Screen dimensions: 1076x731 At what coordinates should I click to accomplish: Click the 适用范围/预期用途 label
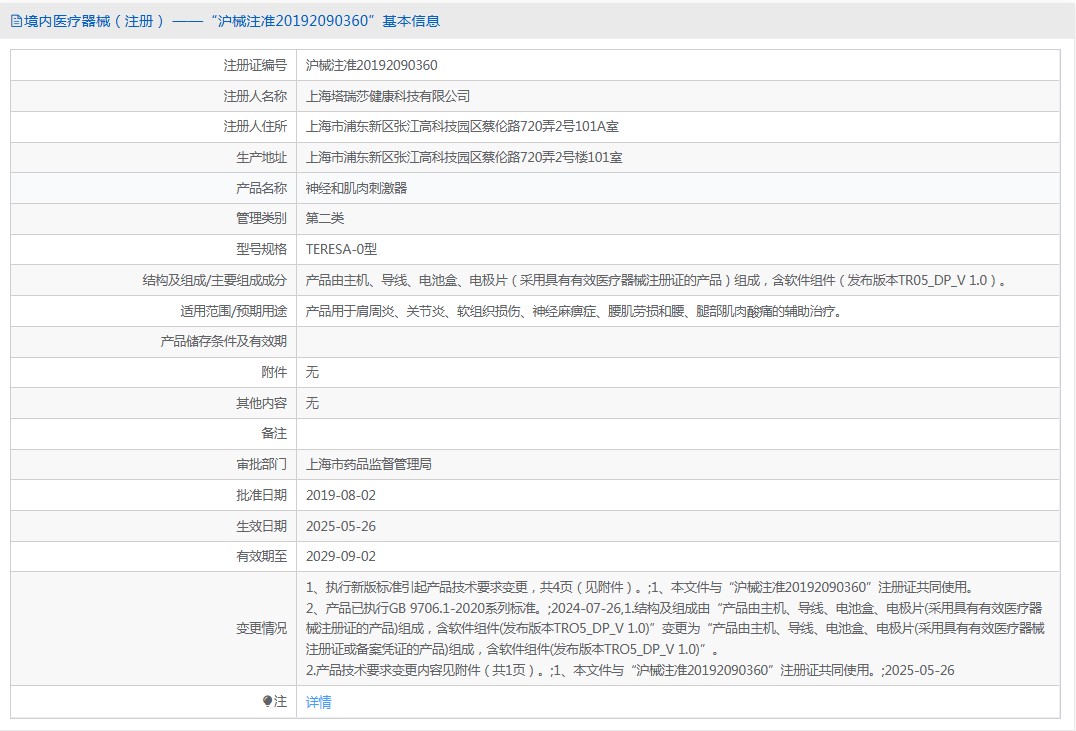tap(233, 311)
